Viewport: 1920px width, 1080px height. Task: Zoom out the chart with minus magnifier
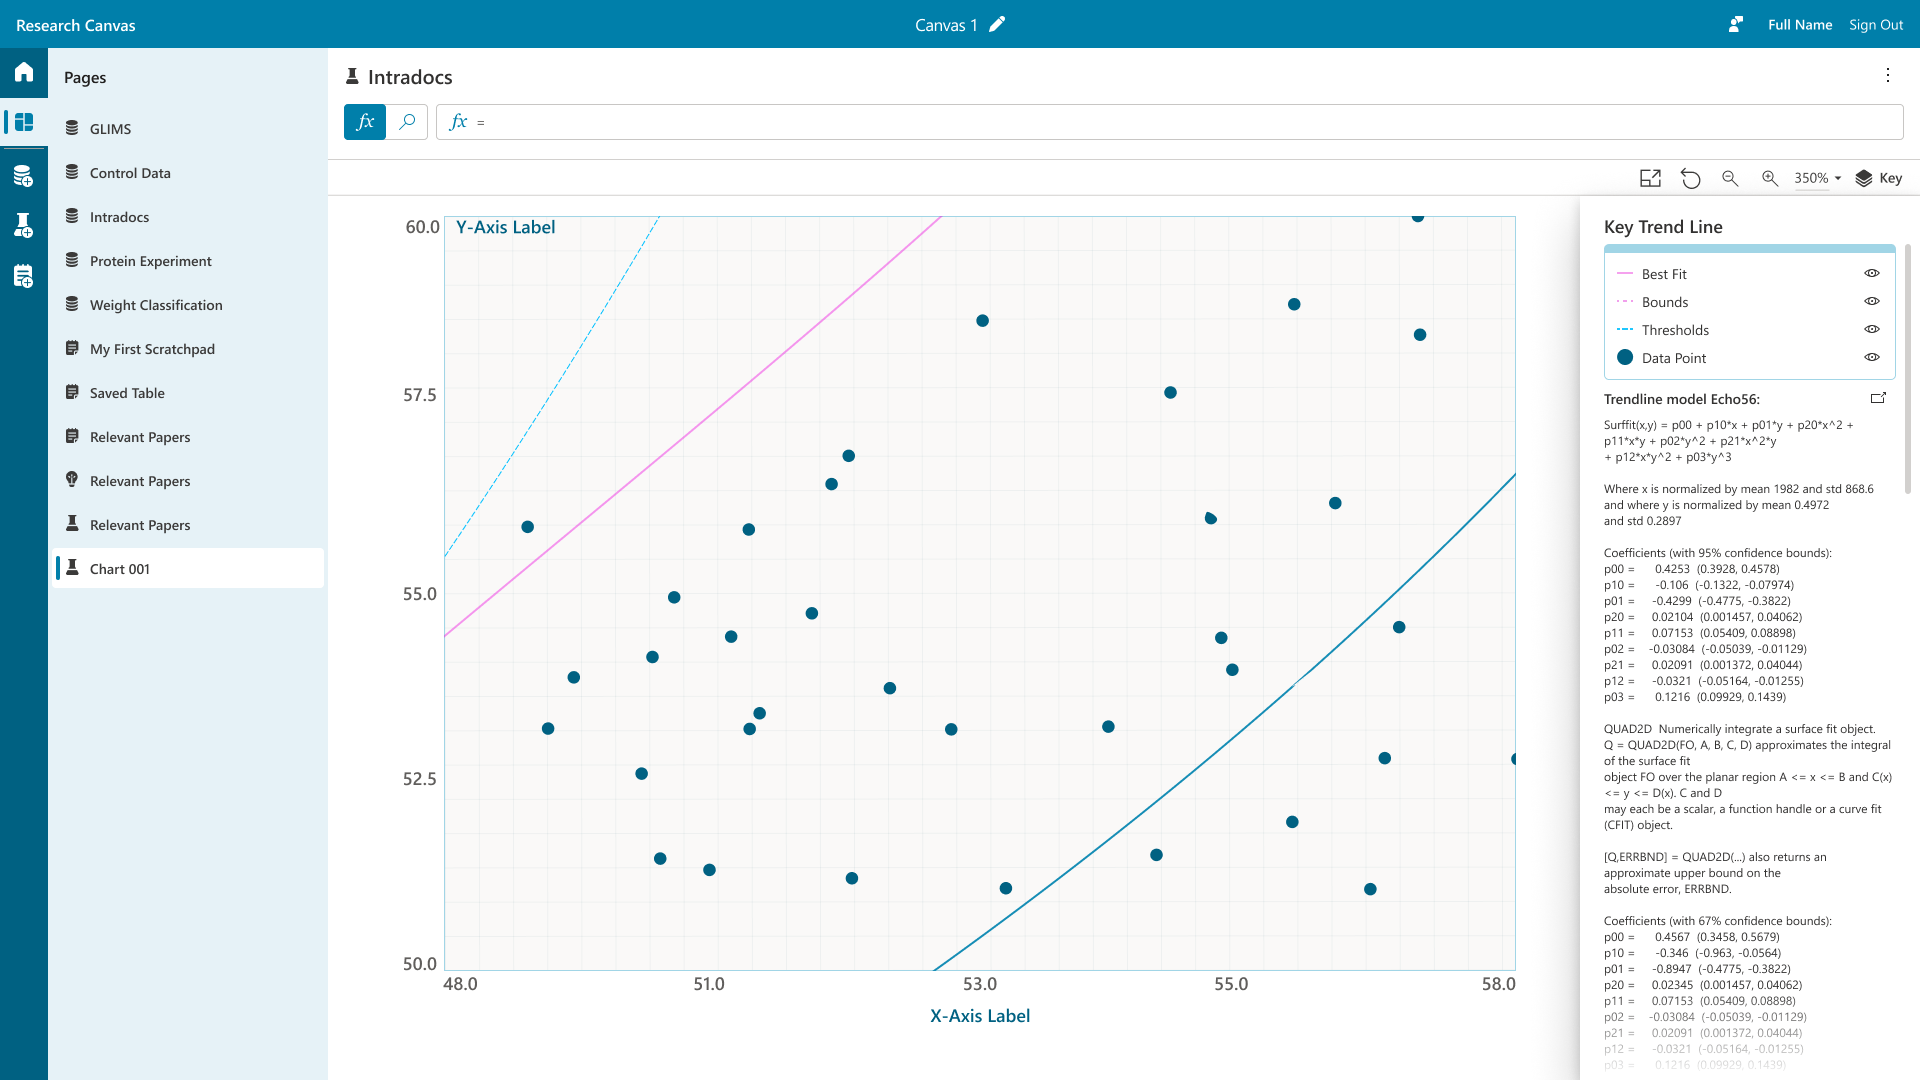pos(1730,178)
